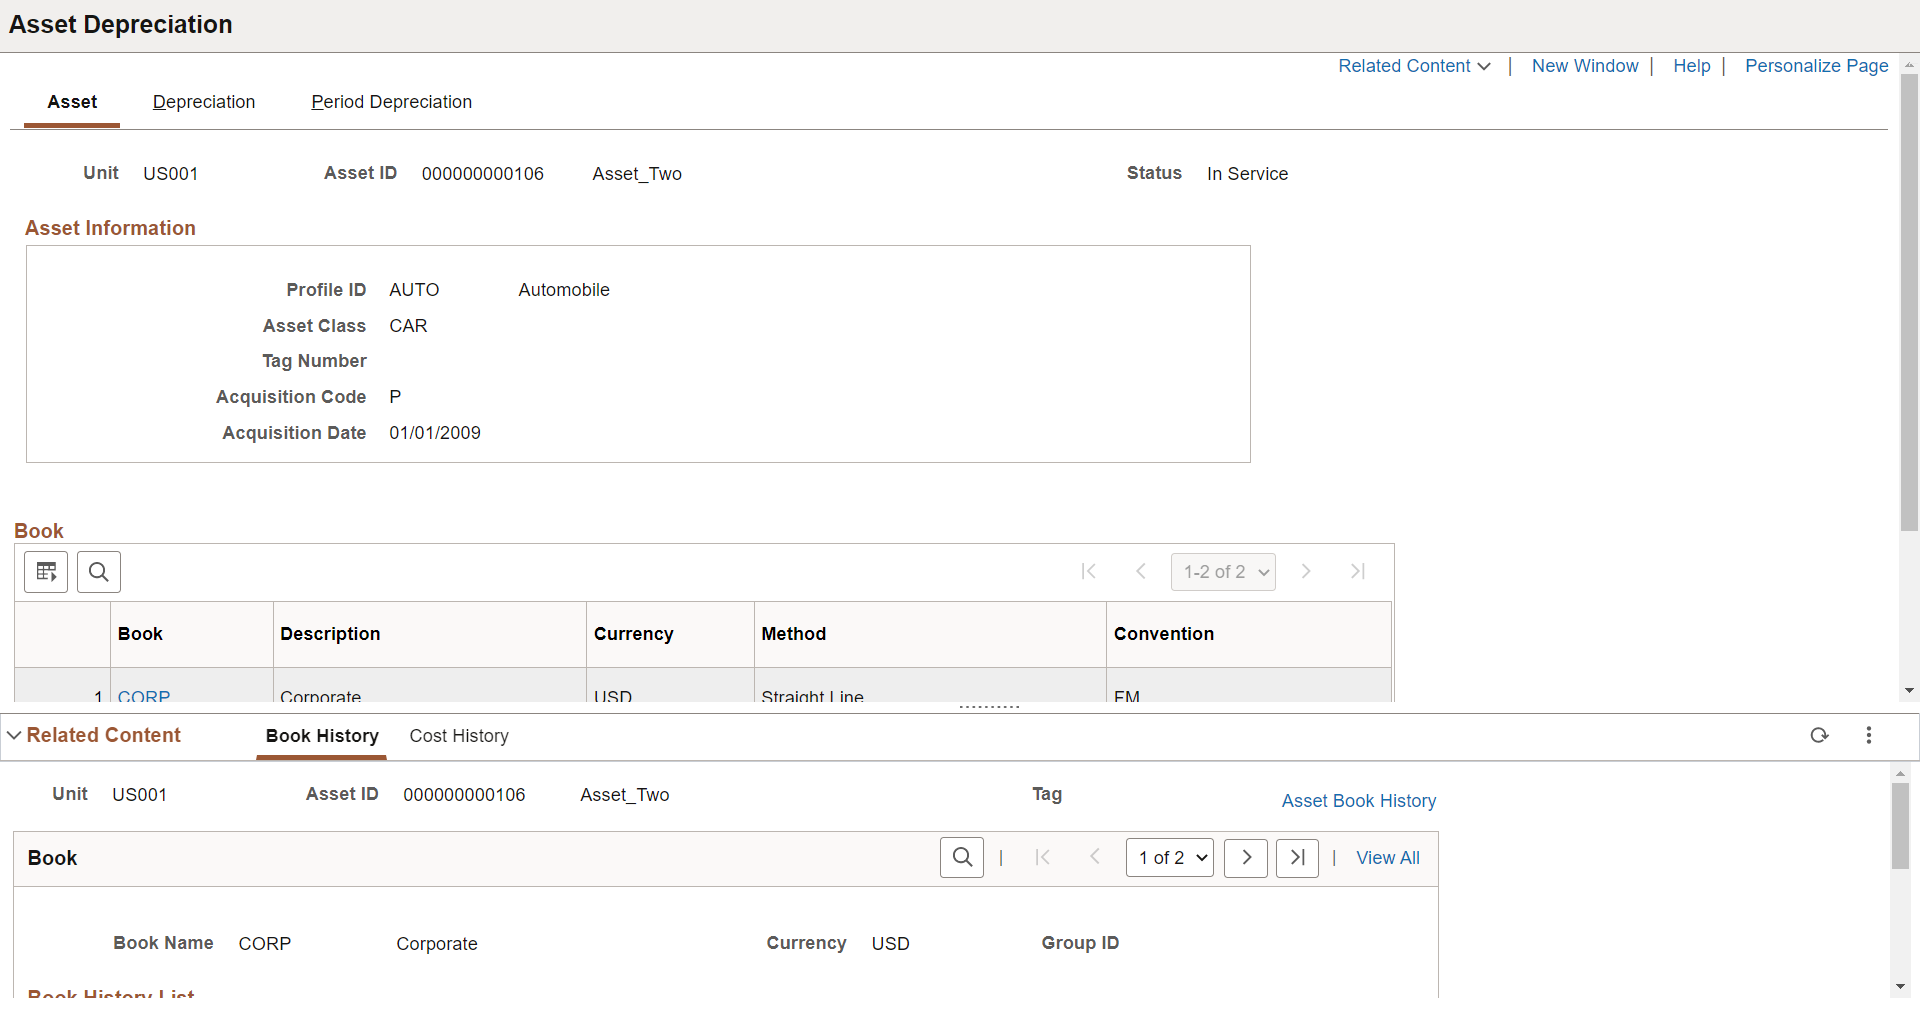
Task: Open the Related Content kebab options menu
Action: pyautogui.click(x=1868, y=736)
